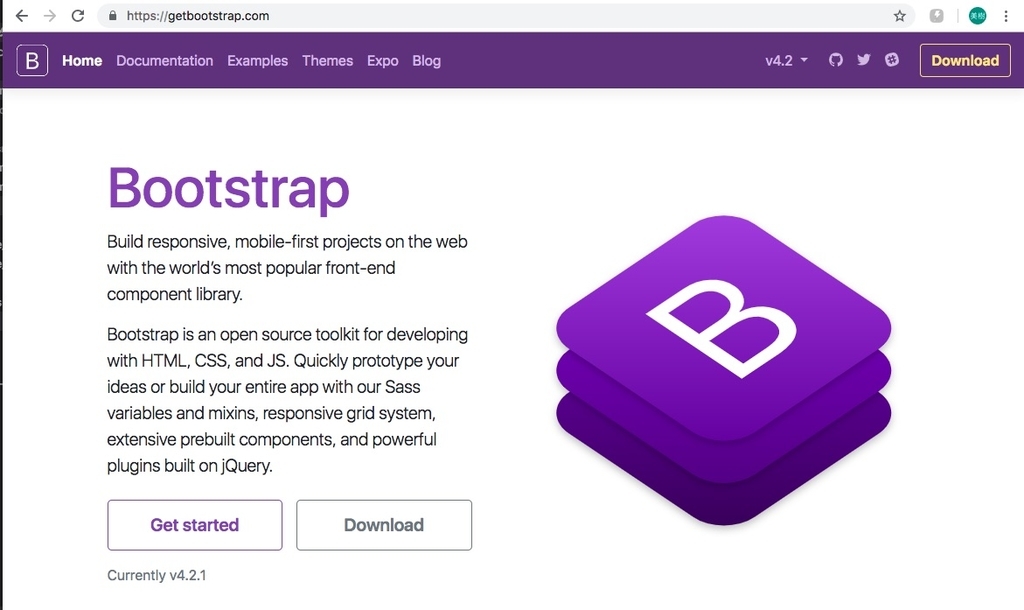Click the Download button below the description
Screen dimensions: 1024x610
(384, 525)
